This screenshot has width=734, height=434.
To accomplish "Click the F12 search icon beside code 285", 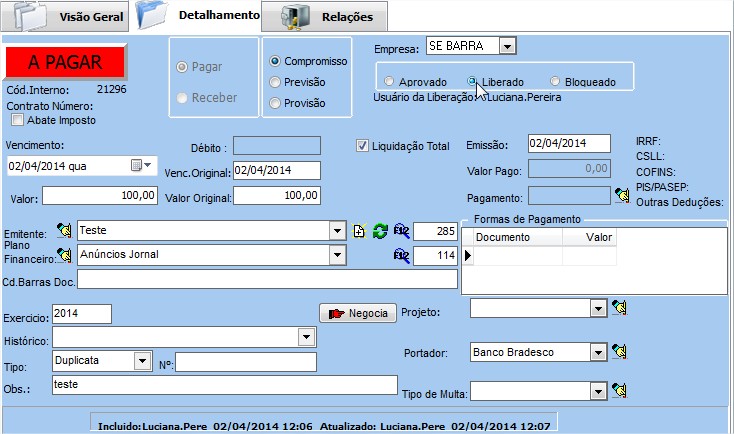I will tap(401, 231).
